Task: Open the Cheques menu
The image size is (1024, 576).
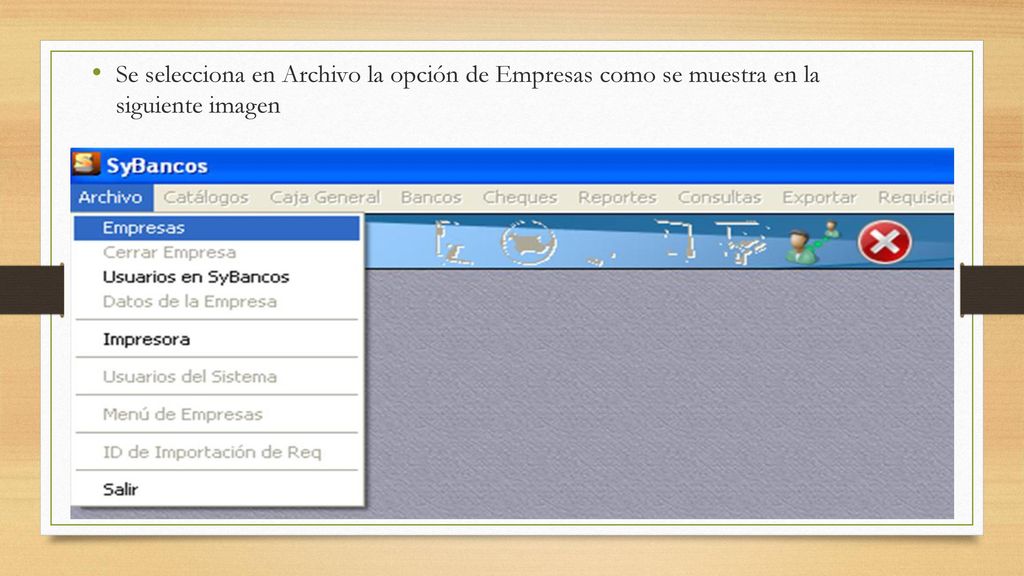Action: pyautogui.click(x=520, y=197)
